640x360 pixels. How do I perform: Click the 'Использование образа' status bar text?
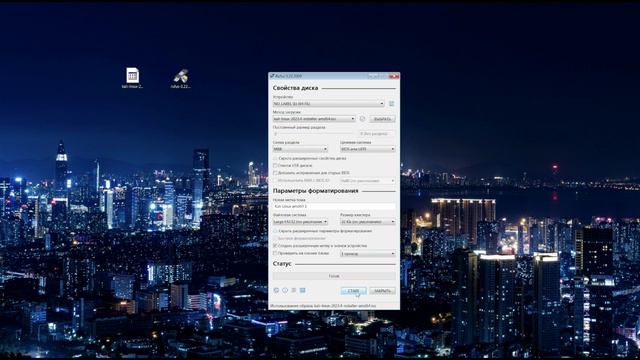pos(323,305)
